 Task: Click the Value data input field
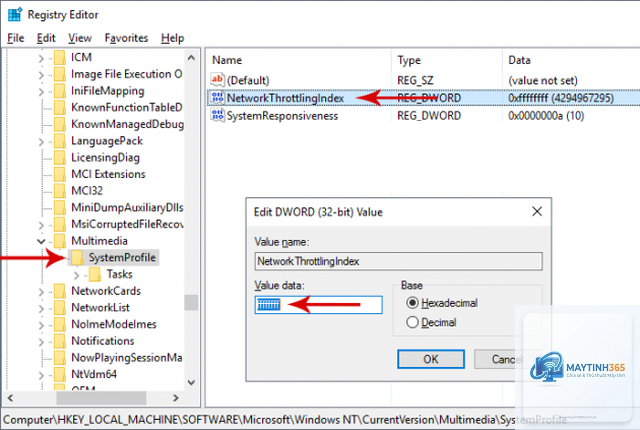click(x=318, y=305)
